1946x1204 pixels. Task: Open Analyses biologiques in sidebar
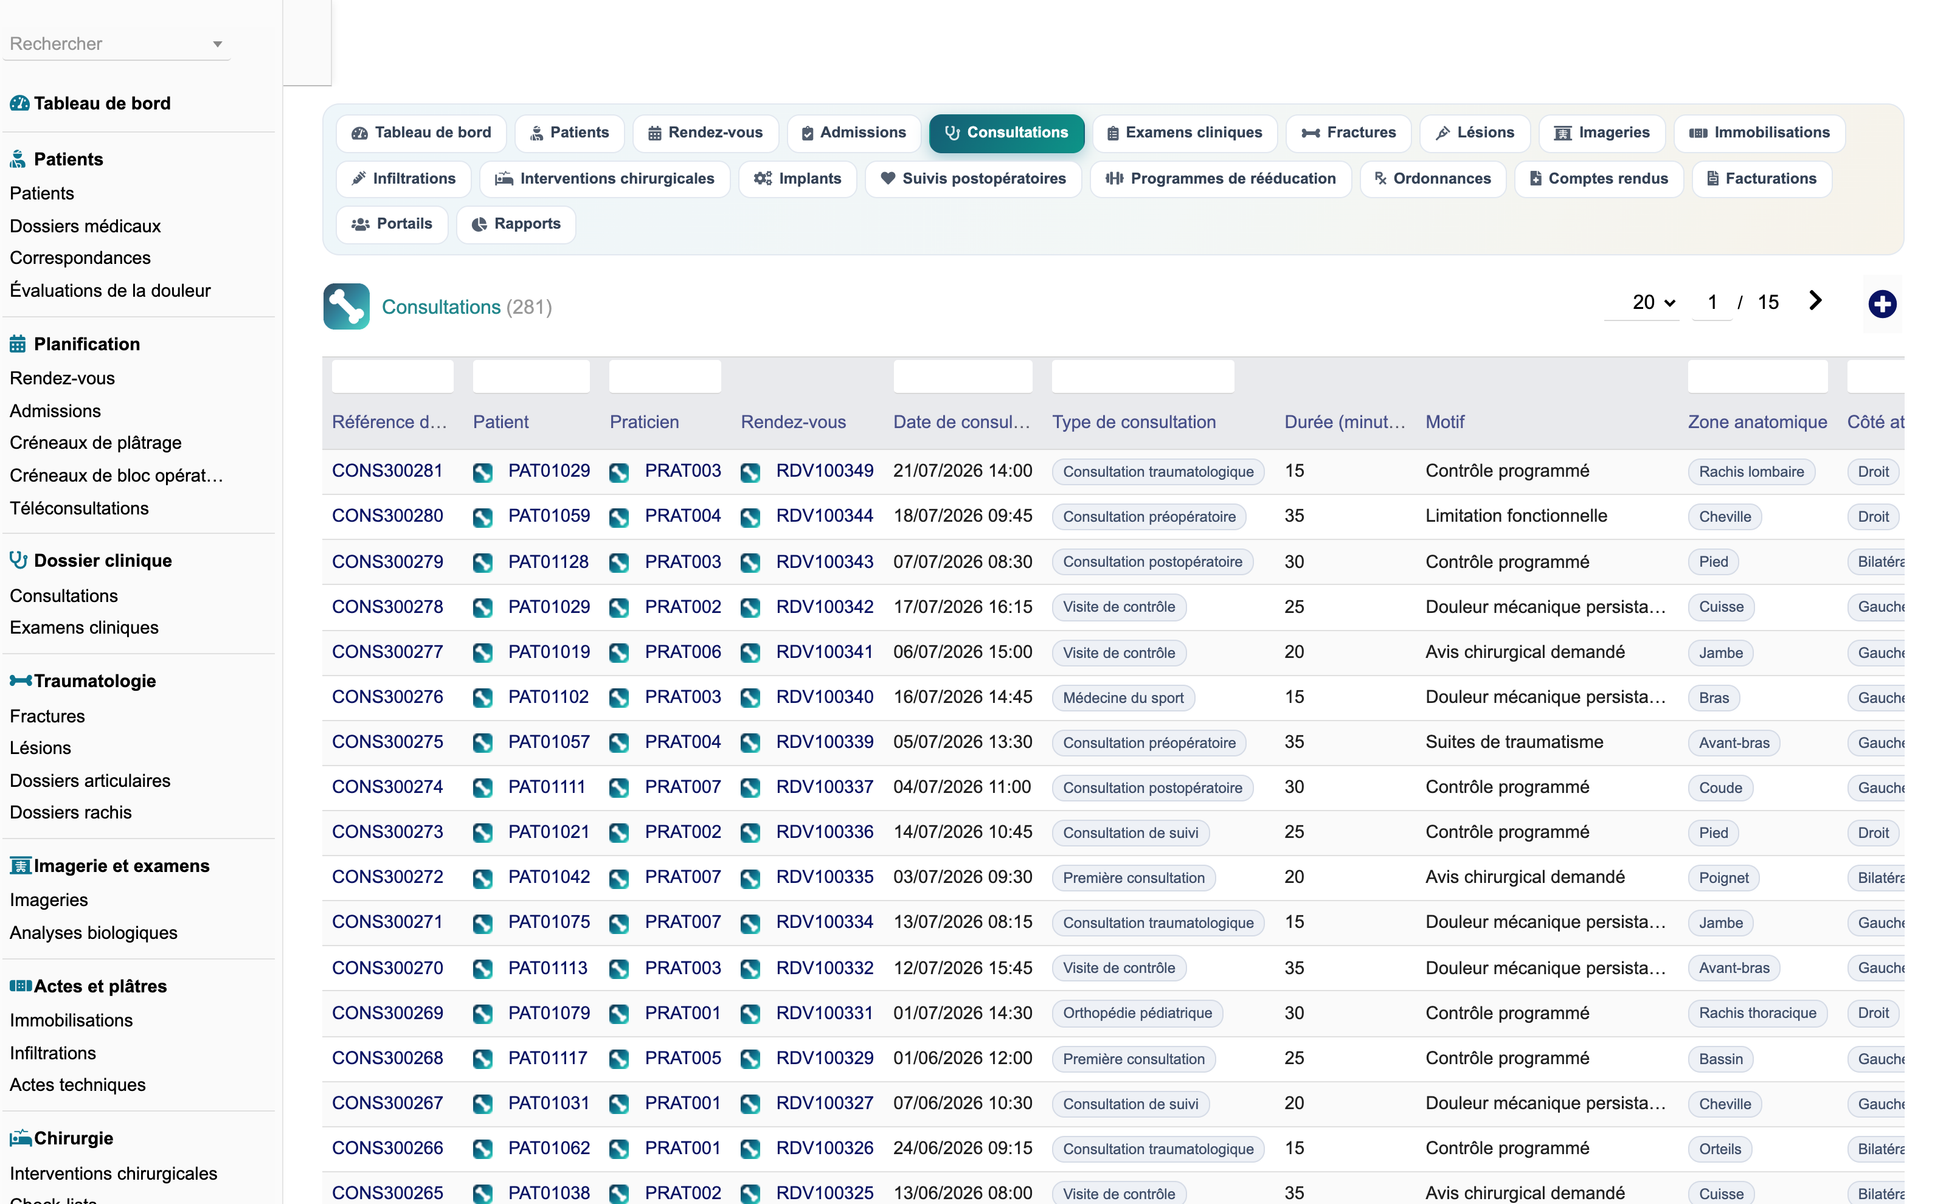(93, 933)
